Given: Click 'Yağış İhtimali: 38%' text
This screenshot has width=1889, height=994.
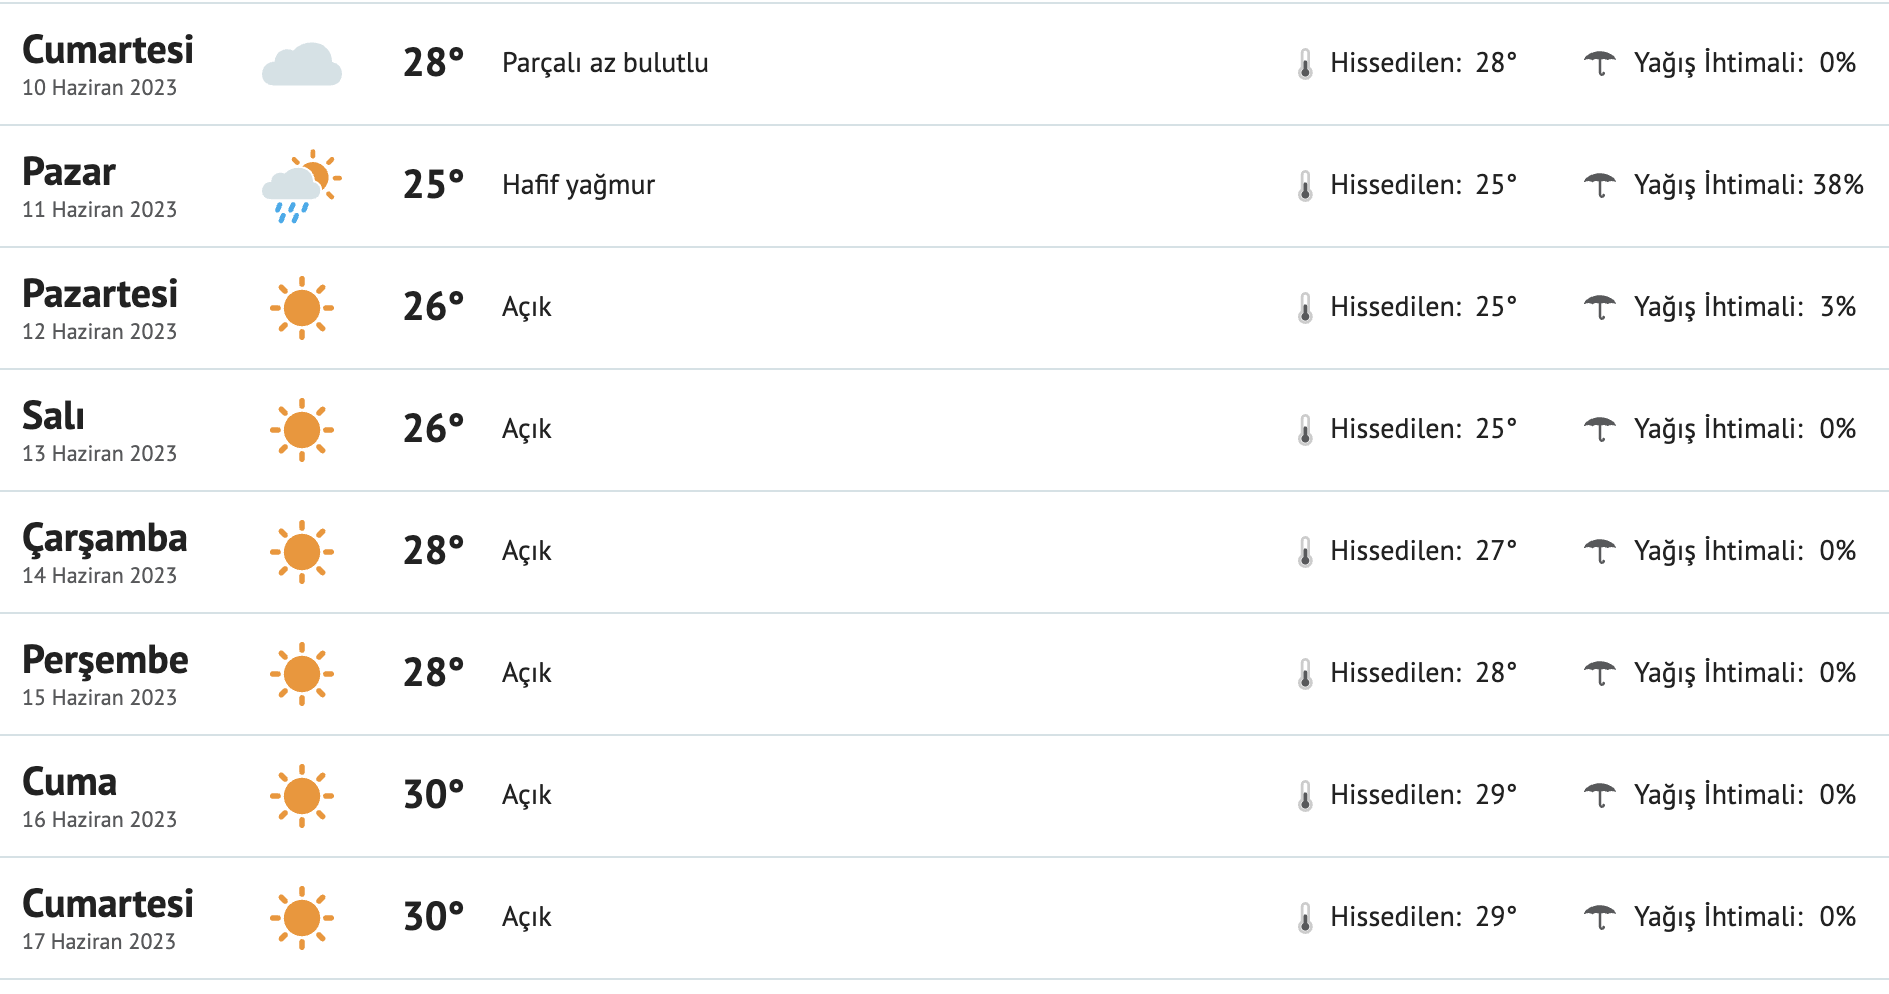Looking at the screenshot, I should click(x=1748, y=185).
